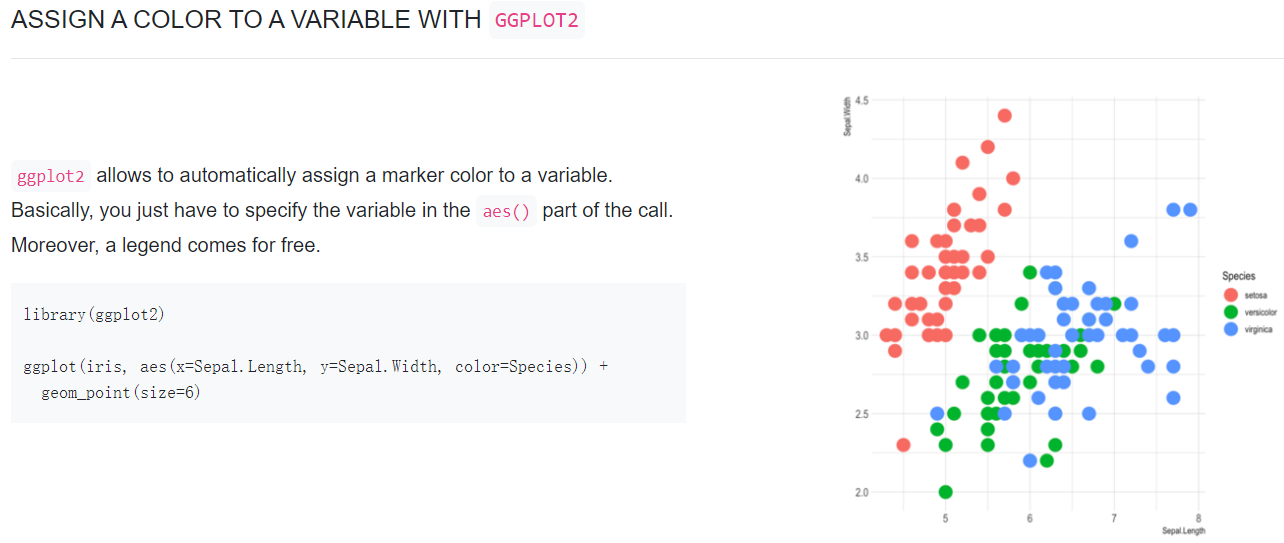Click the 7 x-axis tick label
Viewport: 1284px width, 543px height.
click(x=1113, y=518)
